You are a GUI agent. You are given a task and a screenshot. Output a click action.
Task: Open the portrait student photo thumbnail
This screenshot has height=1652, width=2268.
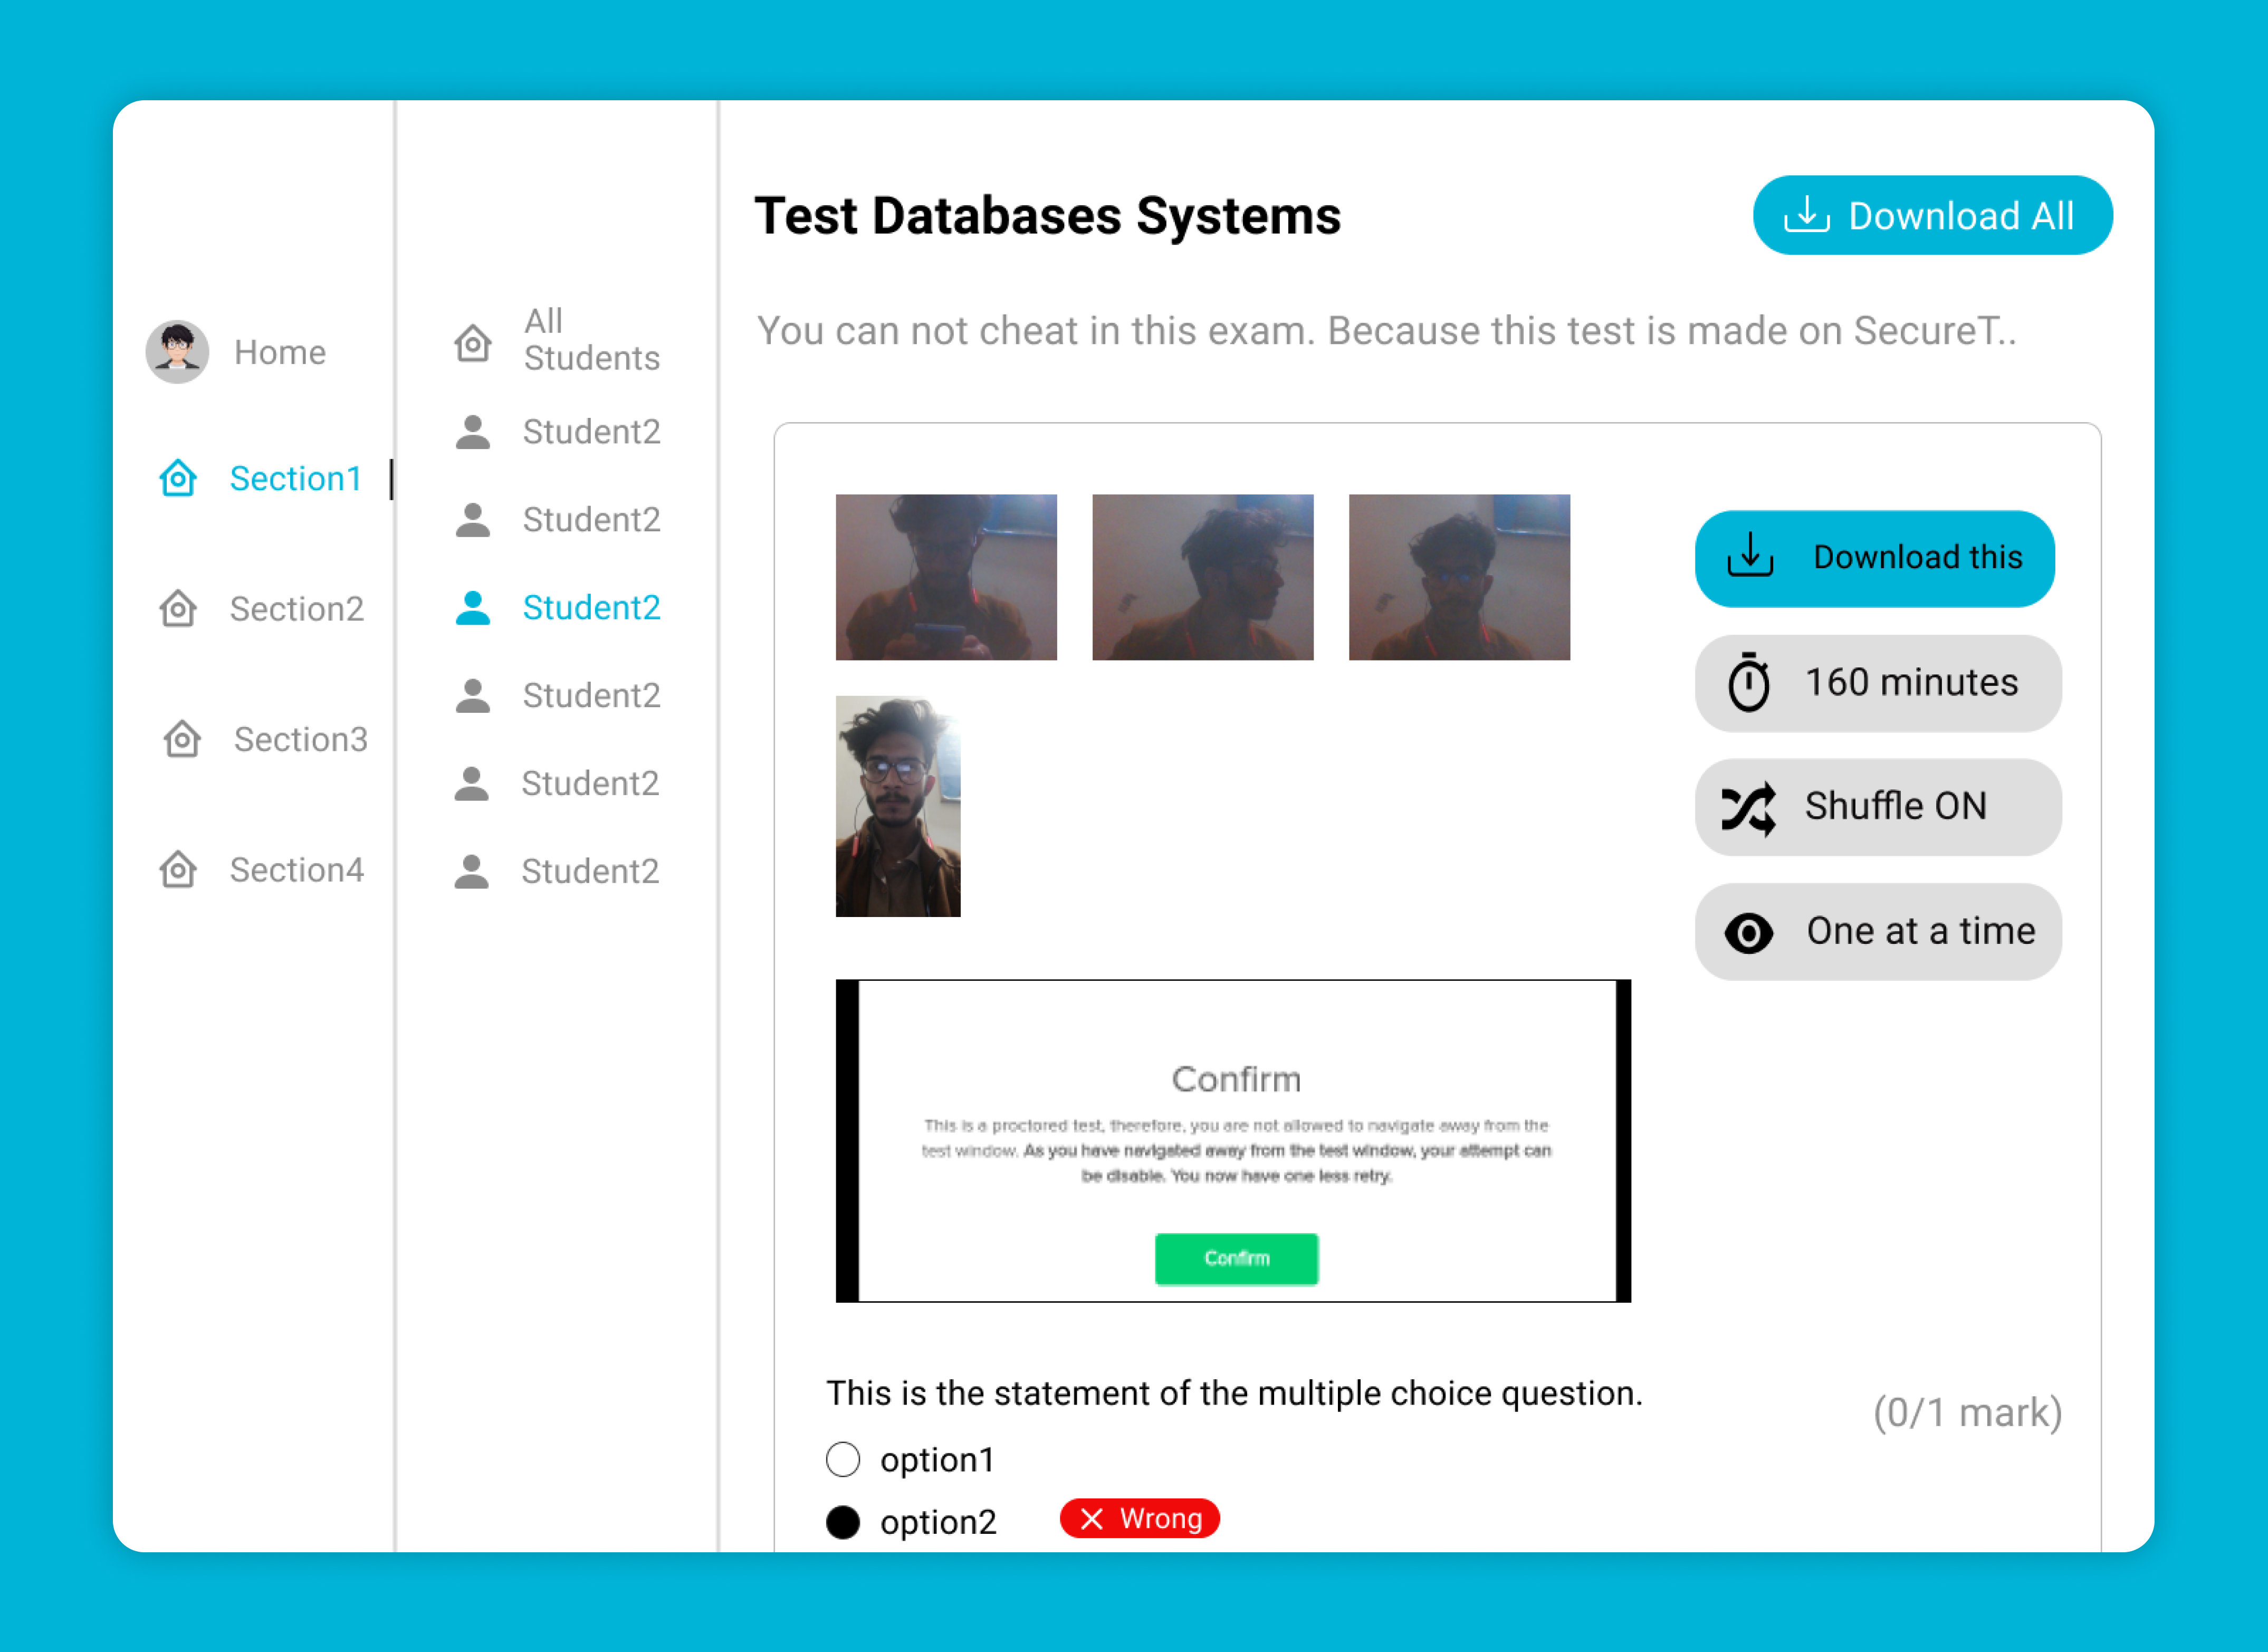click(x=898, y=806)
